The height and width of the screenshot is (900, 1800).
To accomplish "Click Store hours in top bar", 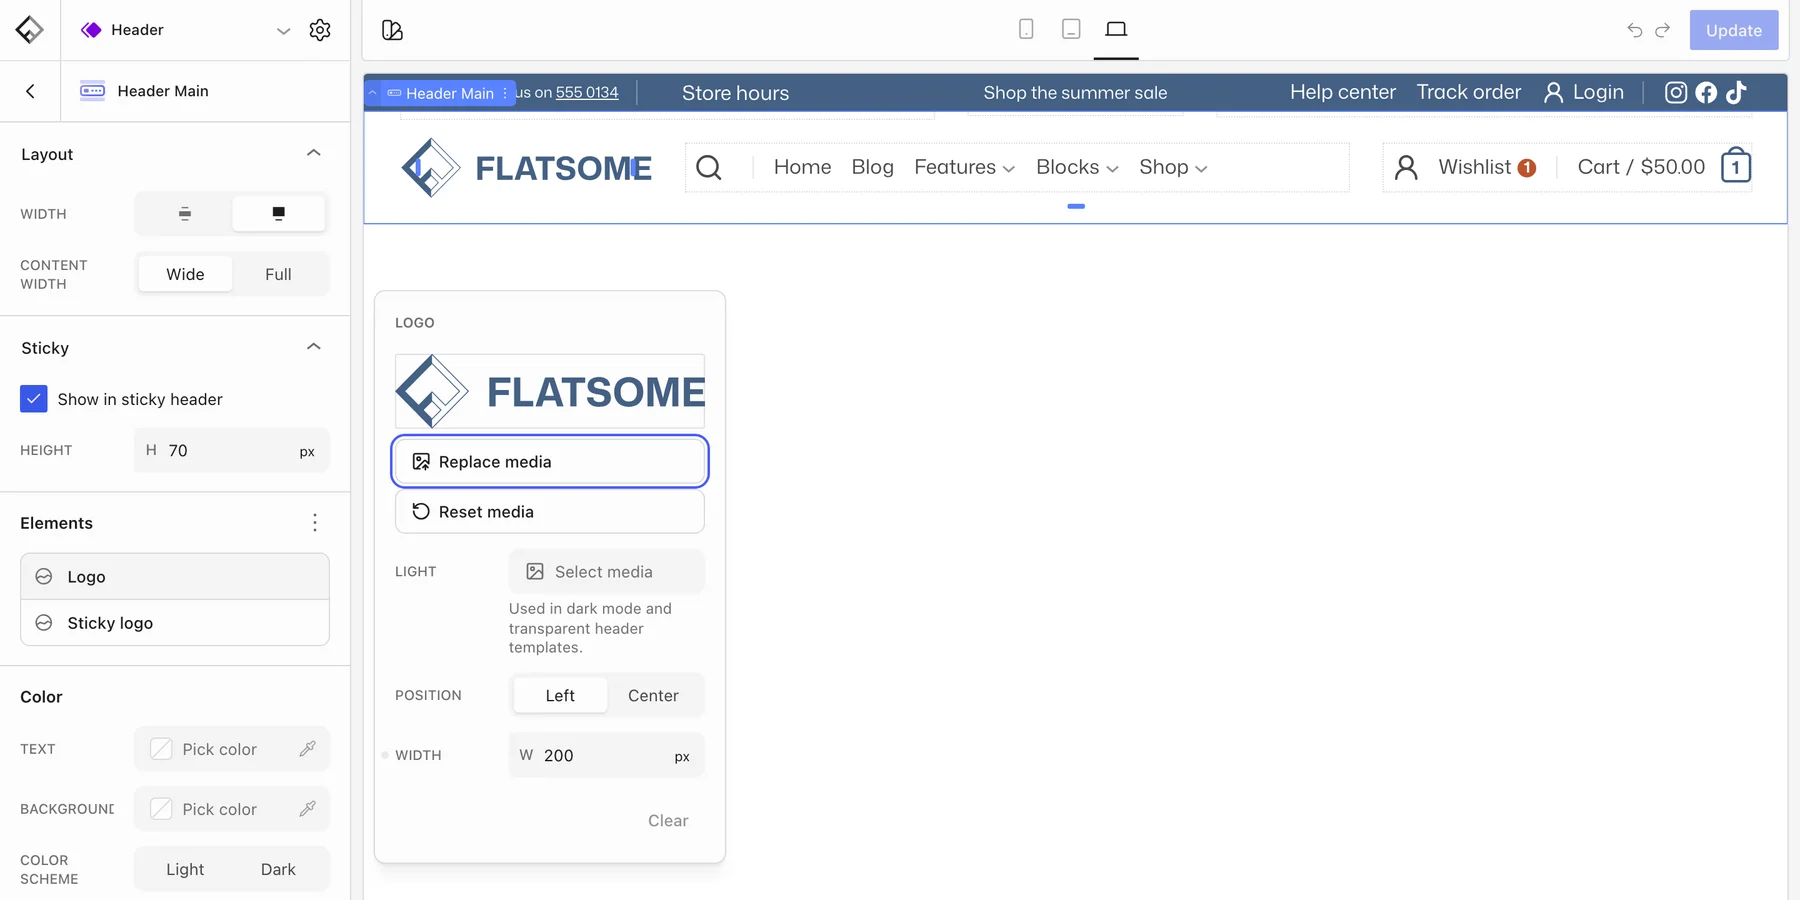I will click(x=735, y=93).
